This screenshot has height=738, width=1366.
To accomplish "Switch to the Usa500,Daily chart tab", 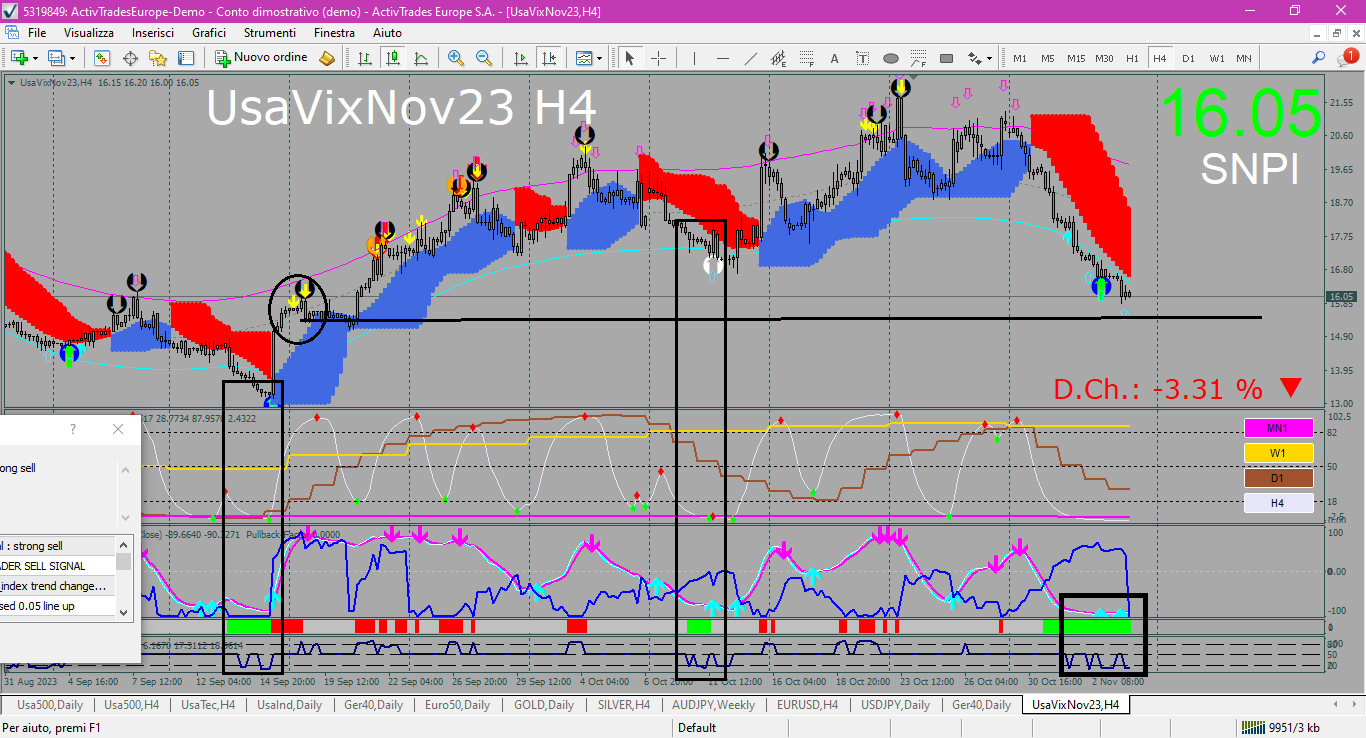I will tap(50, 705).
